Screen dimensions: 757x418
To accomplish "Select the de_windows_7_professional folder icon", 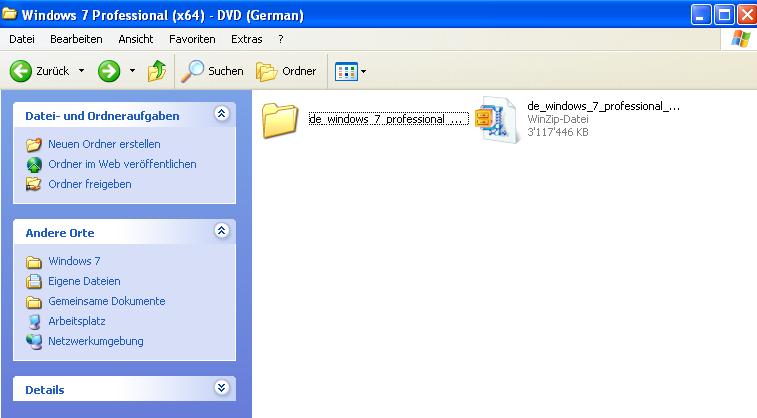I will pyautogui.click(x=280, y=120).
